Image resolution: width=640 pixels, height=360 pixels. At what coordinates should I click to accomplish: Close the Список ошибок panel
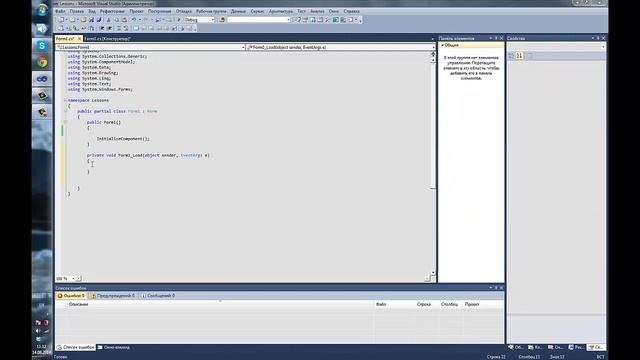coord(502,288)
